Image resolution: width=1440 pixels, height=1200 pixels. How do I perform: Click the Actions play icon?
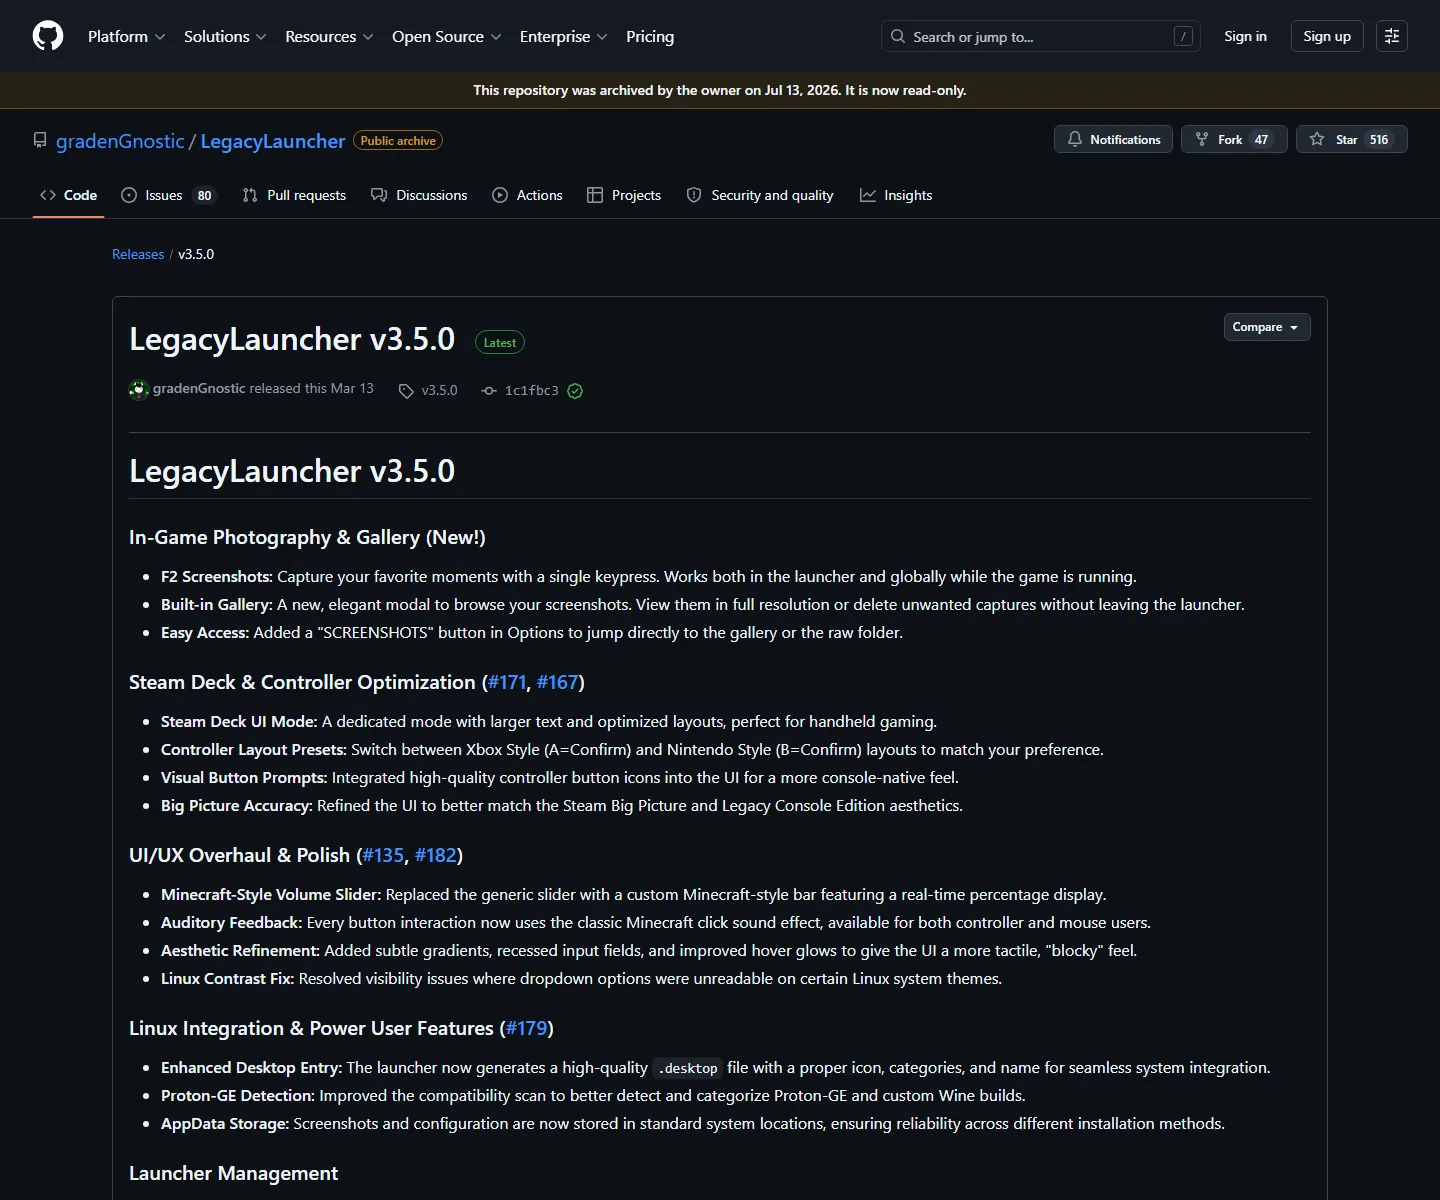pos(500,195)
